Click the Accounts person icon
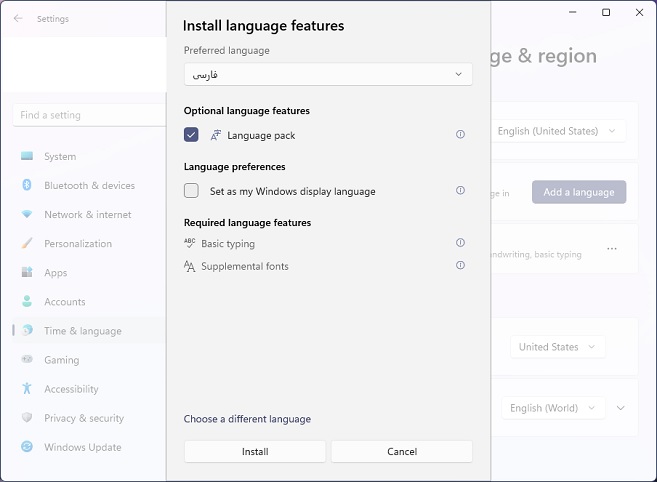The image size is (657, 482). [x=27, y=301]
